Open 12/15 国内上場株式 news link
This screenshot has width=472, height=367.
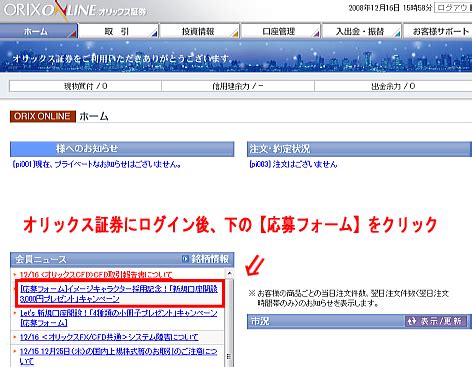click(x=118, y=356)
